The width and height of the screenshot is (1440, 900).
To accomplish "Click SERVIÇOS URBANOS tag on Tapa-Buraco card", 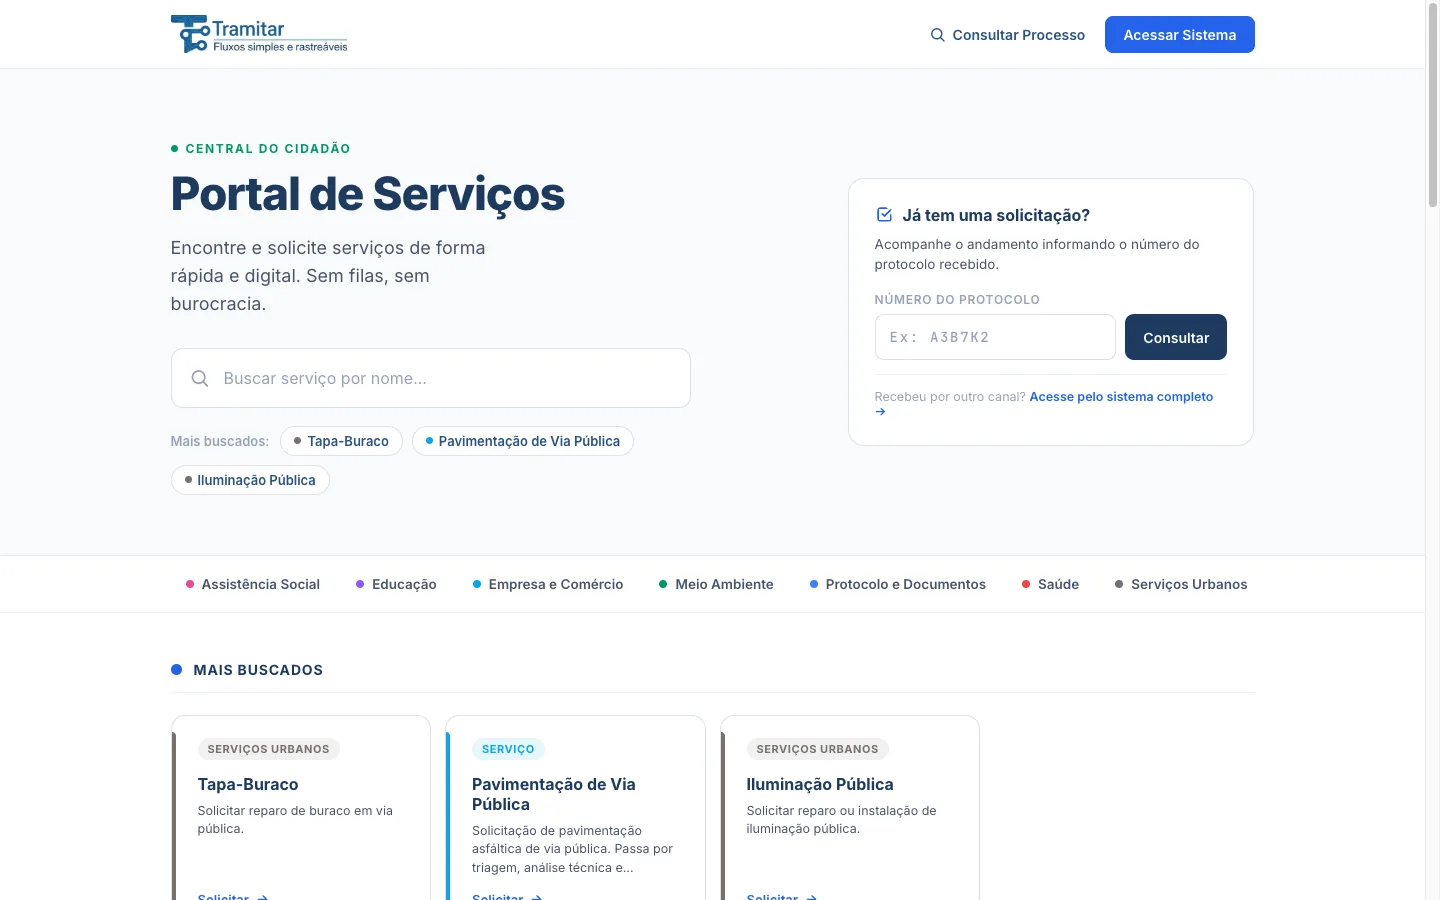I will click(x=269, y=749).
